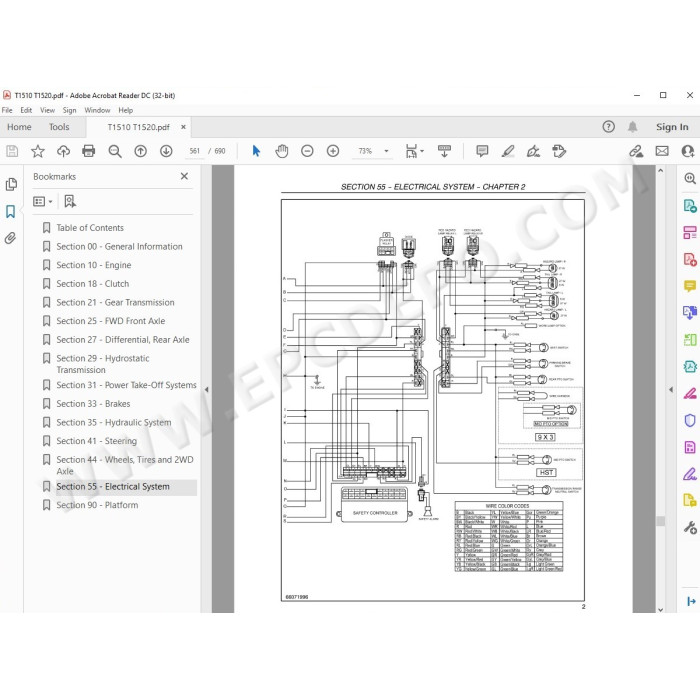Viewport: 700px width, 700px height.
Task: Jump to Section 90 - Platform bookmark
Action: pos(97,505)
